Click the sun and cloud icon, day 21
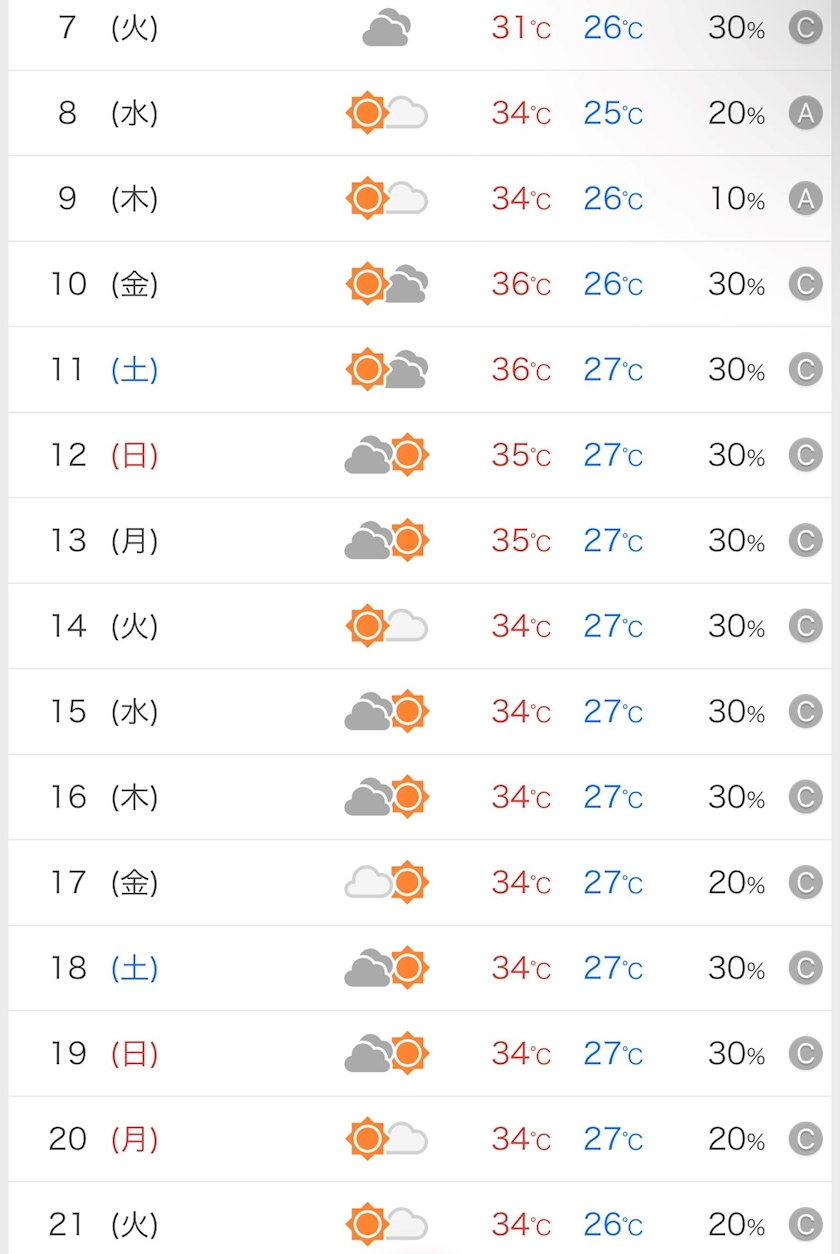 click(386, 1224)
